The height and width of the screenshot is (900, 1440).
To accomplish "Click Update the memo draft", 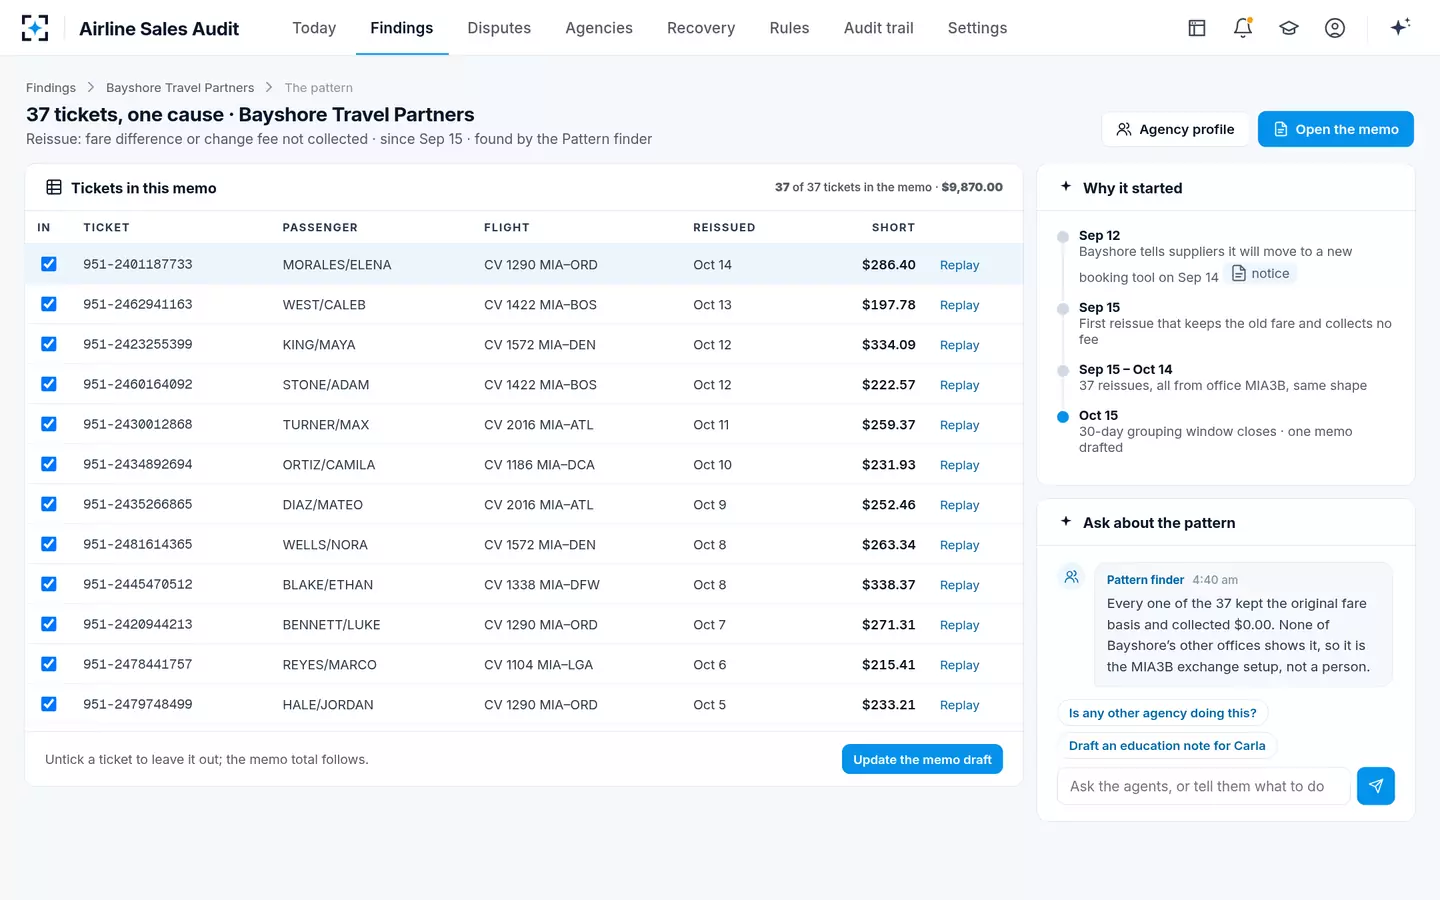I will pyautogui.click(x=922, y=759).
